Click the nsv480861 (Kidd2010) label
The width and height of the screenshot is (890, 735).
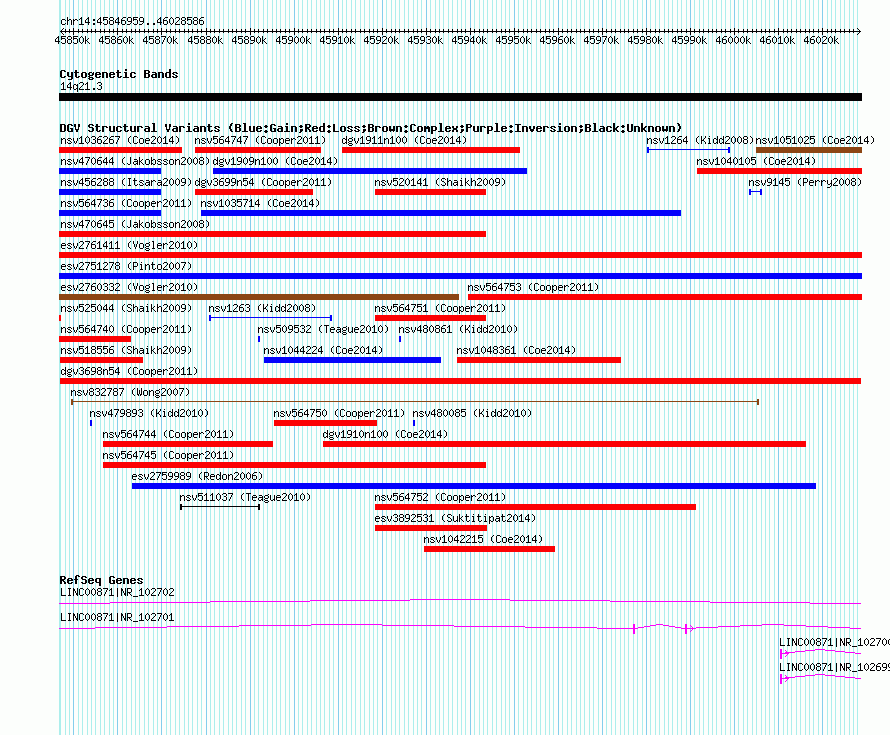(458, 329)
